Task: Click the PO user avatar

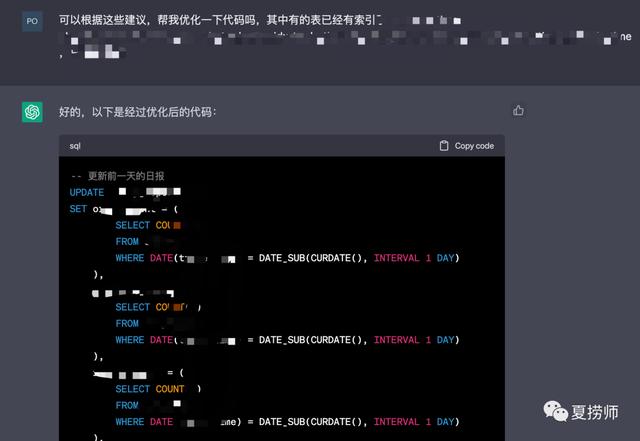Action: (32, 21)
